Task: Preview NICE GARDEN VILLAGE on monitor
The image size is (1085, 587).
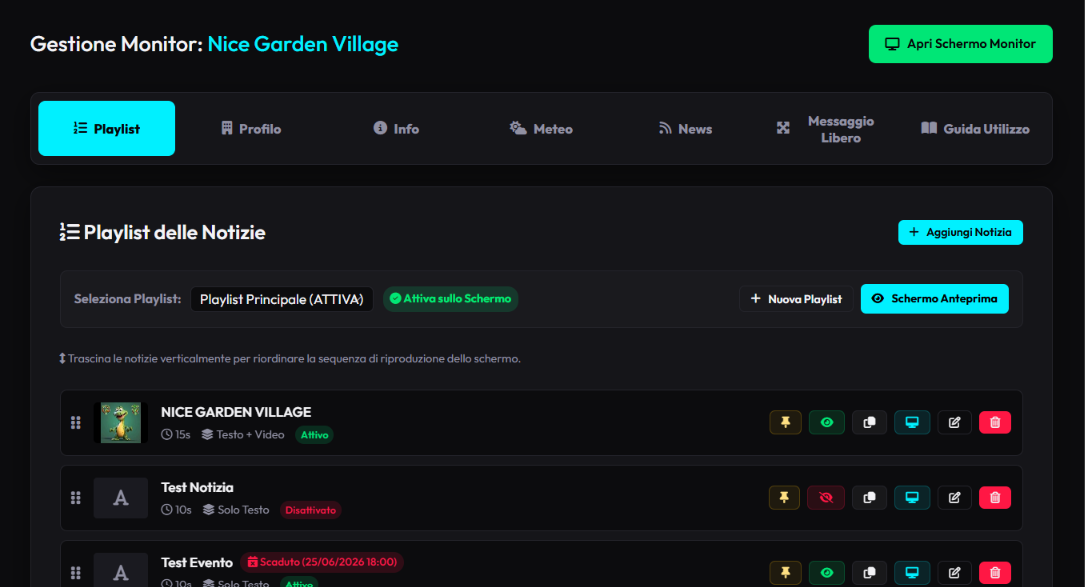Action: [912, 422]
